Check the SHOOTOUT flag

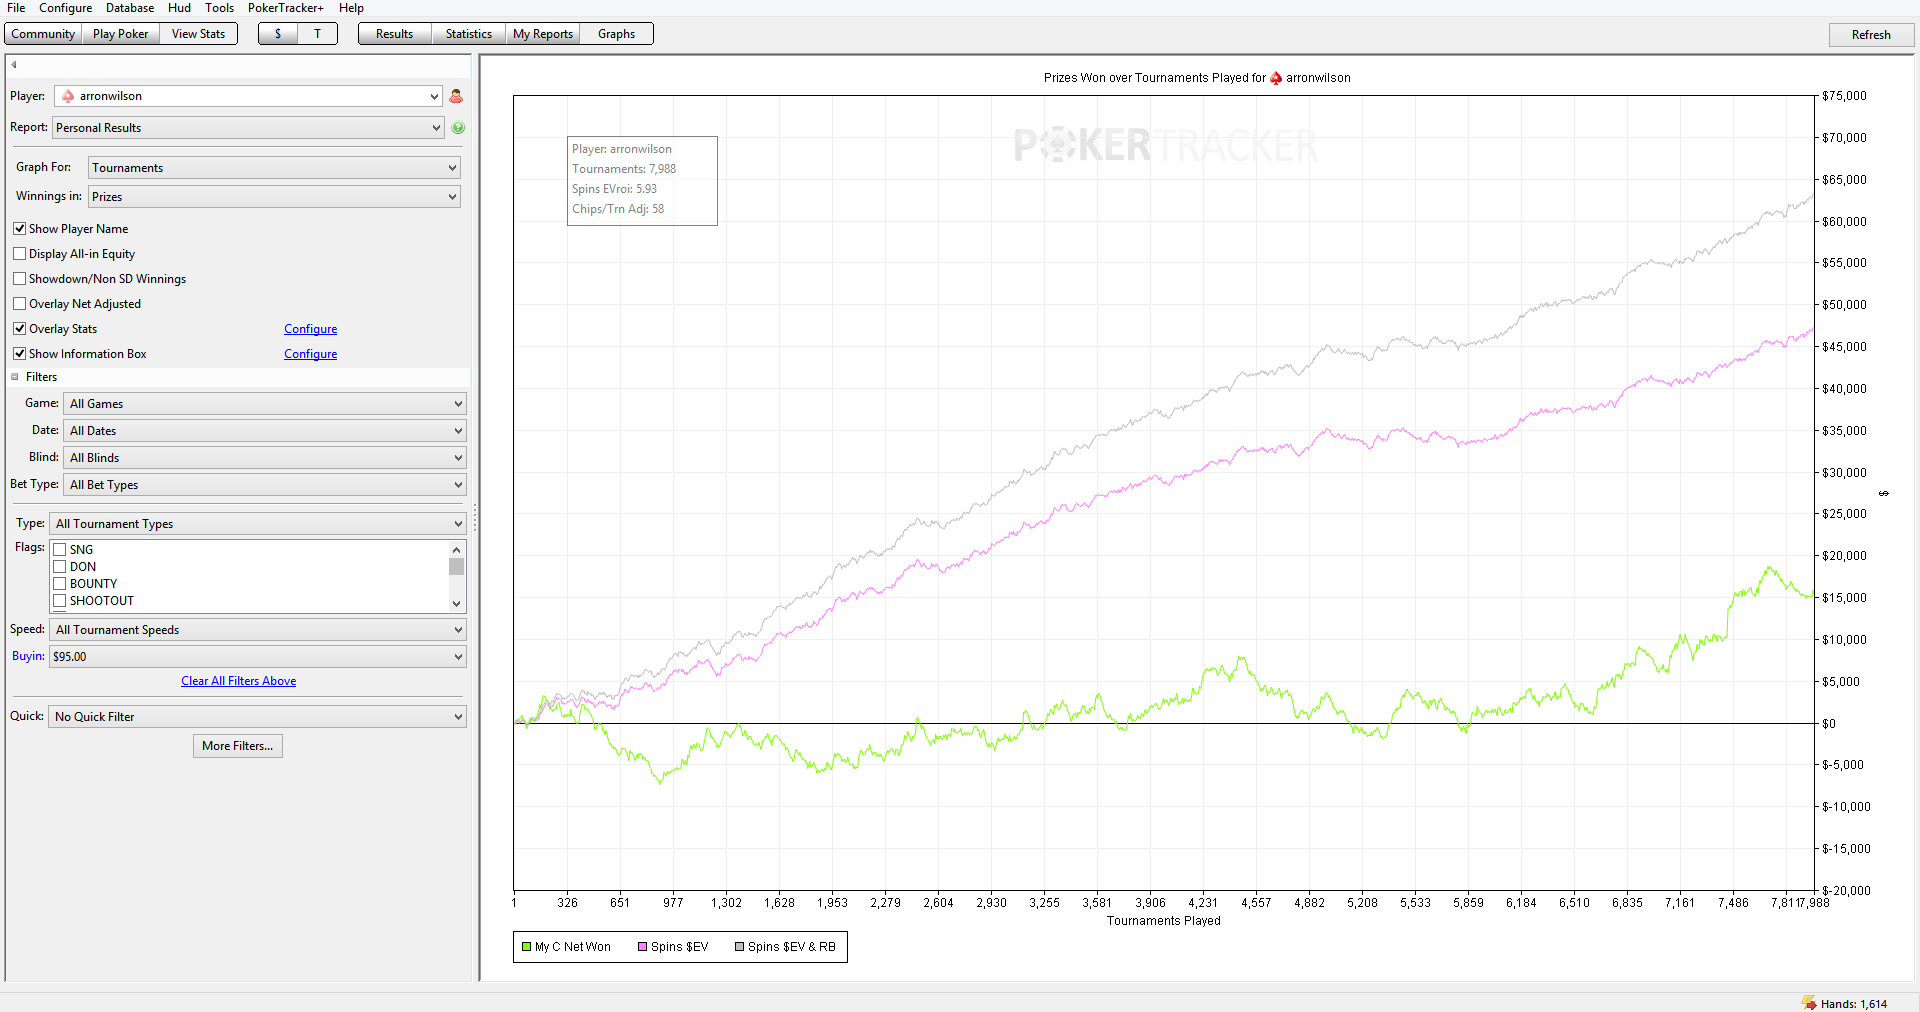pyautogui.click(x=60, y=601)
